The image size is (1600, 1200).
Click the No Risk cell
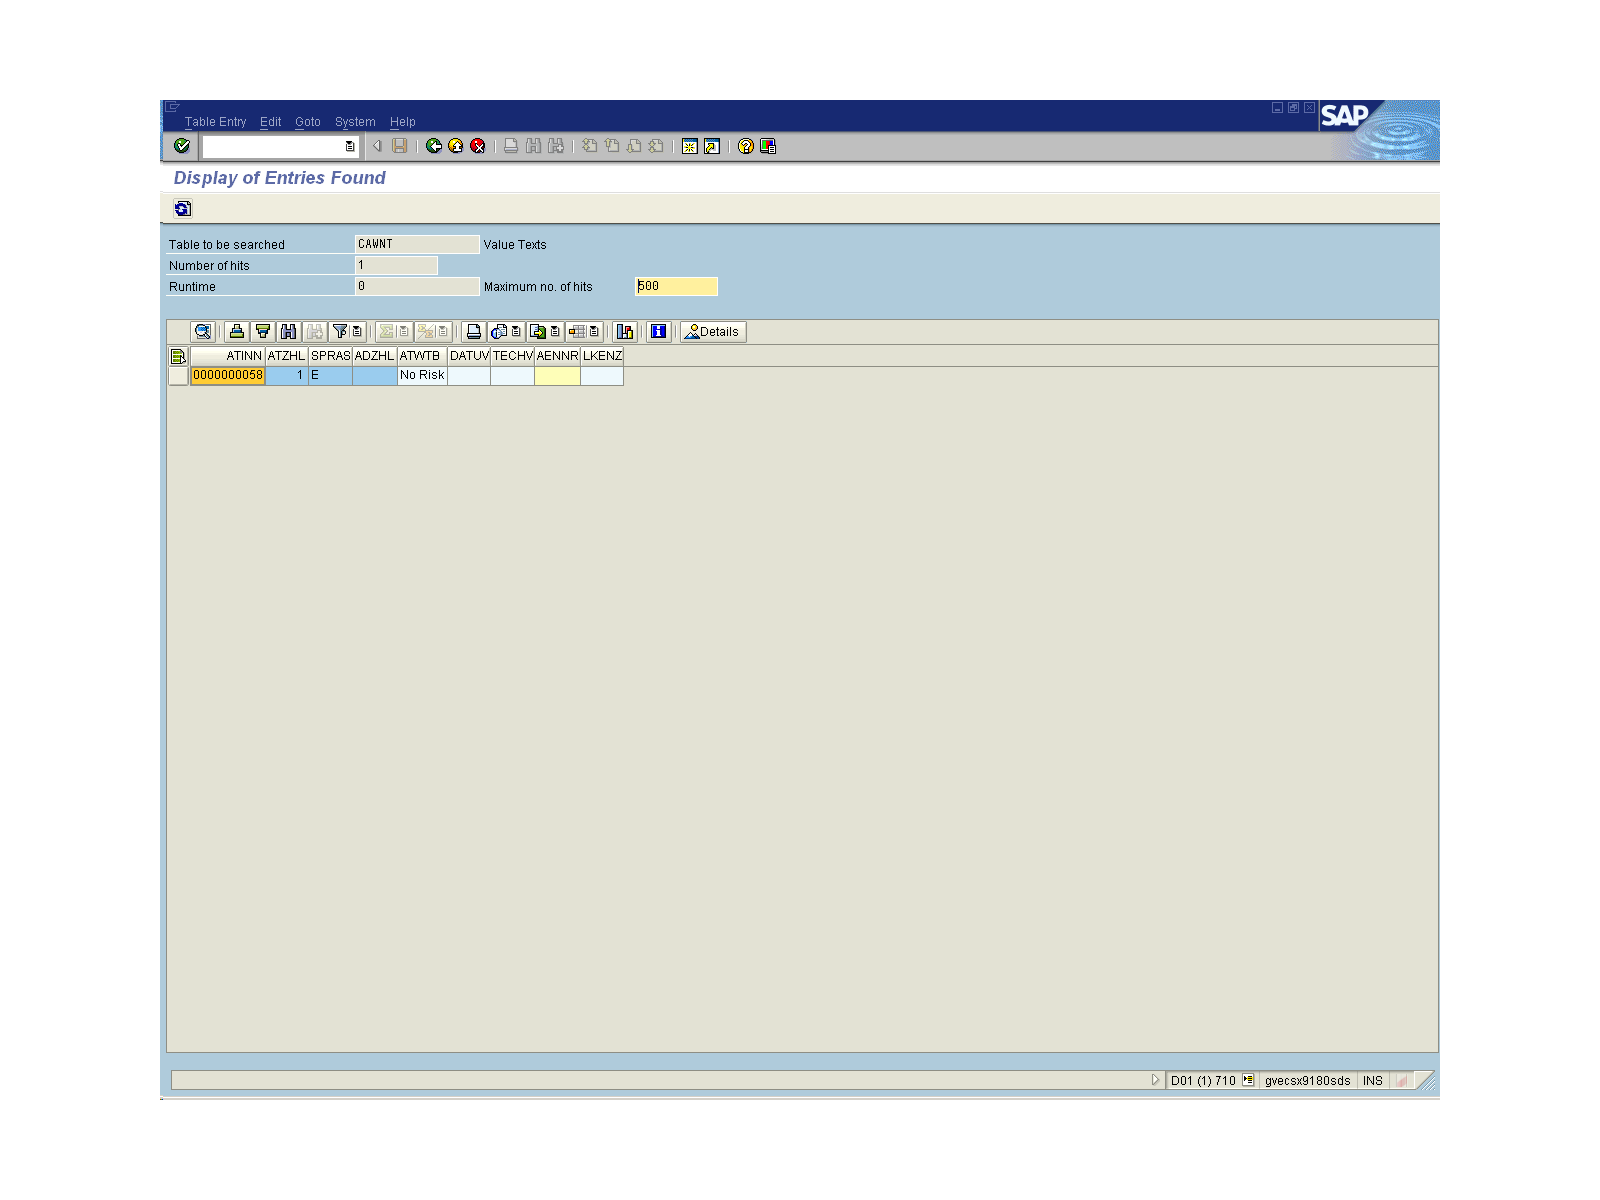[x=422, y=375]
